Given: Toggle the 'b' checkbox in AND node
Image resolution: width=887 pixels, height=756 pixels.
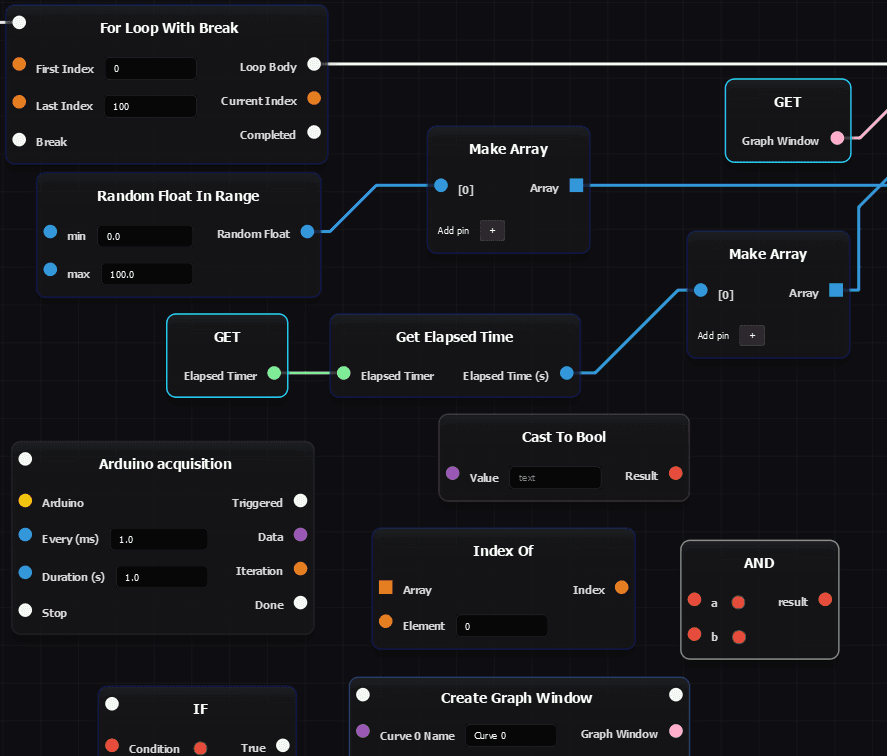Looking at the screenshot, I should [x=739, y=637].
